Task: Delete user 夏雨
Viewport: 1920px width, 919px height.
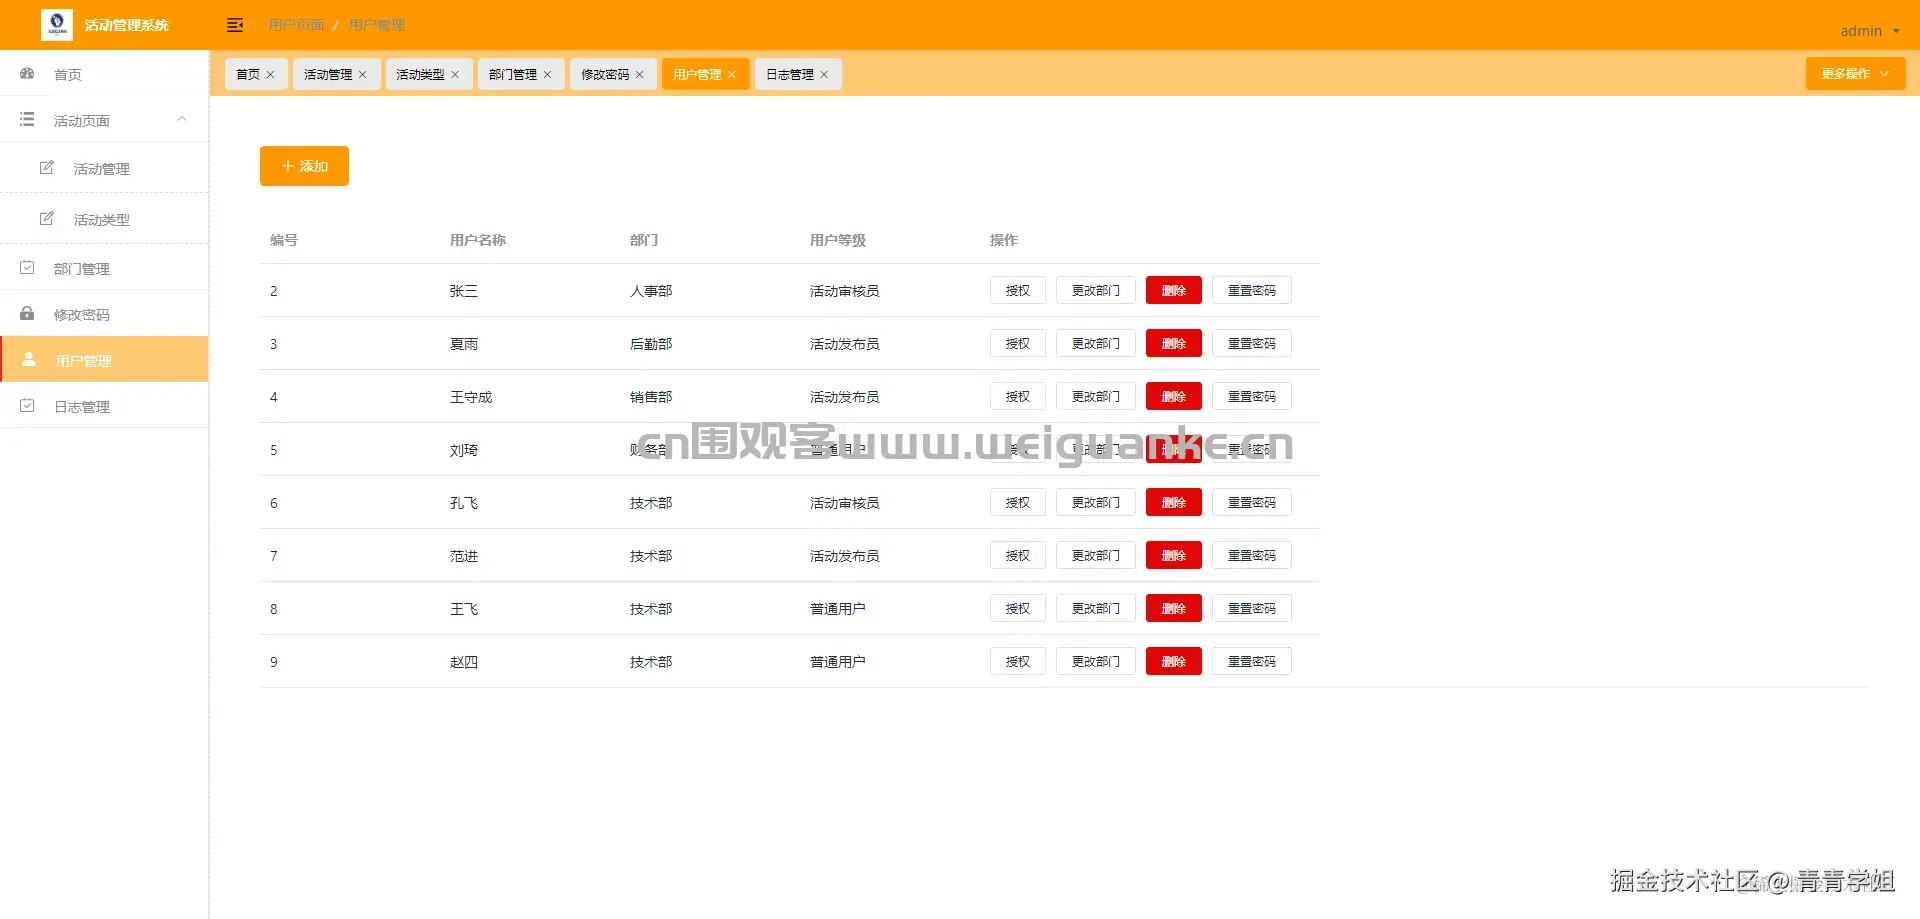Action: [x=1174, y=343]
